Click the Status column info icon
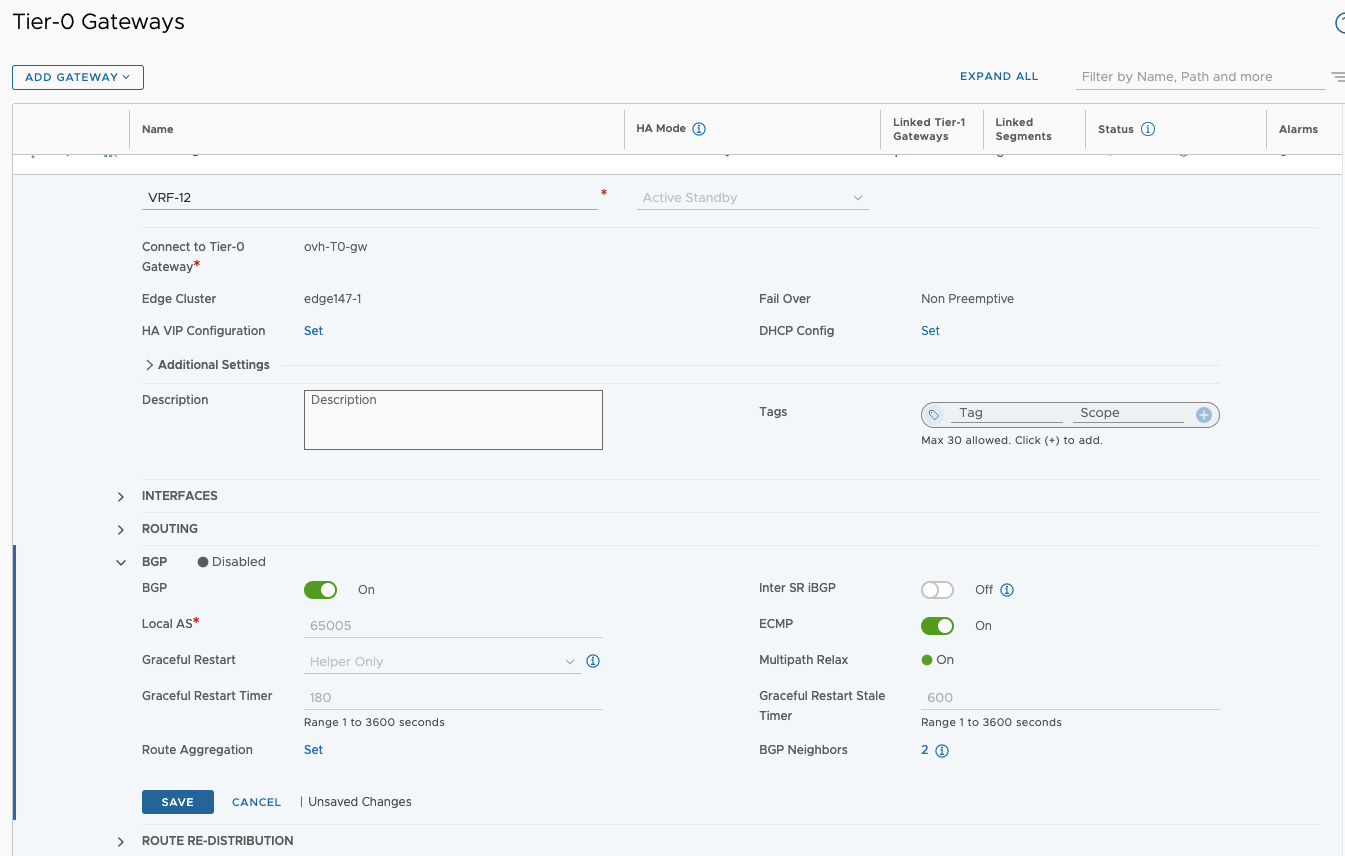This screenshot has width=1345, height=856. (1148, 129)
